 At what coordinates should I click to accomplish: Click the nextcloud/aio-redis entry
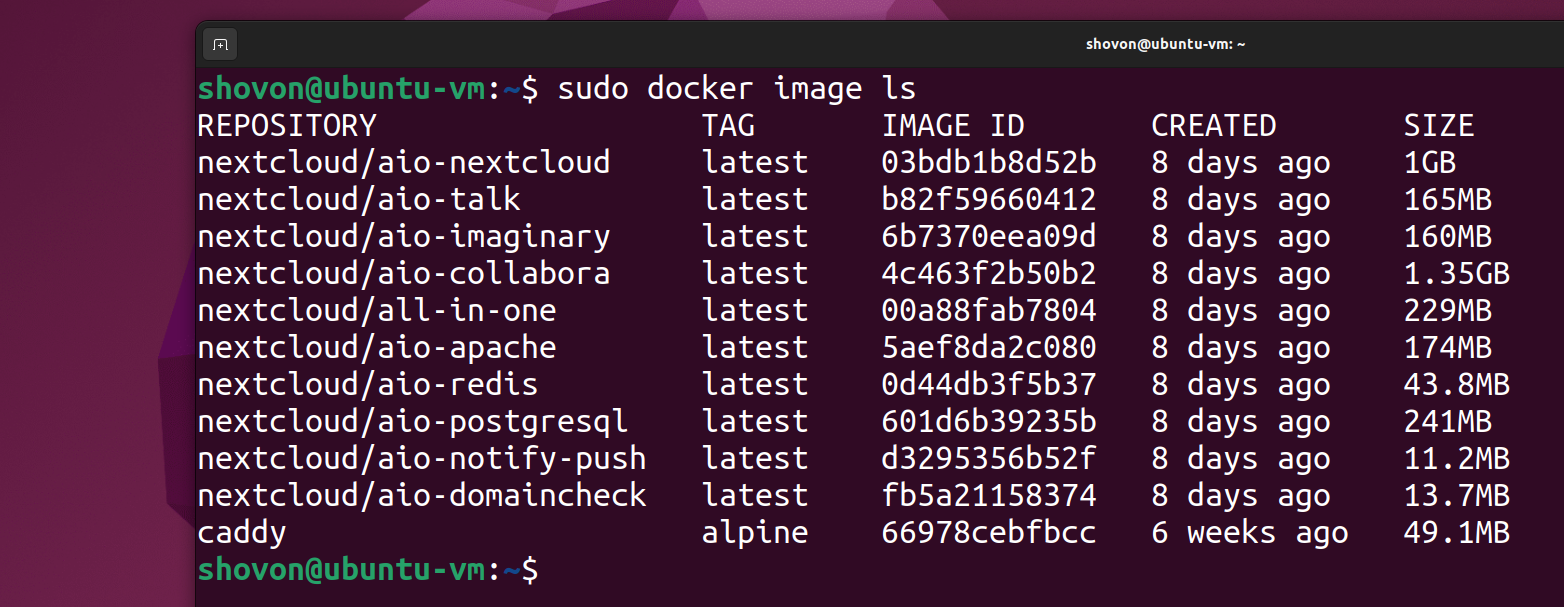[368, 384]
